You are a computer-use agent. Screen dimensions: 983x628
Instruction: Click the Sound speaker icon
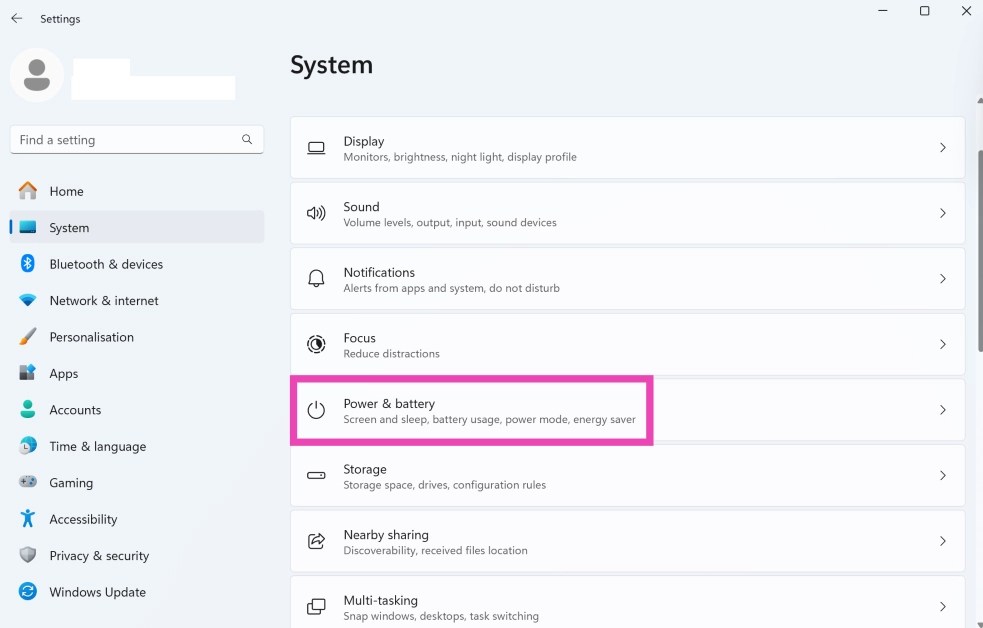tap(316, 213)
